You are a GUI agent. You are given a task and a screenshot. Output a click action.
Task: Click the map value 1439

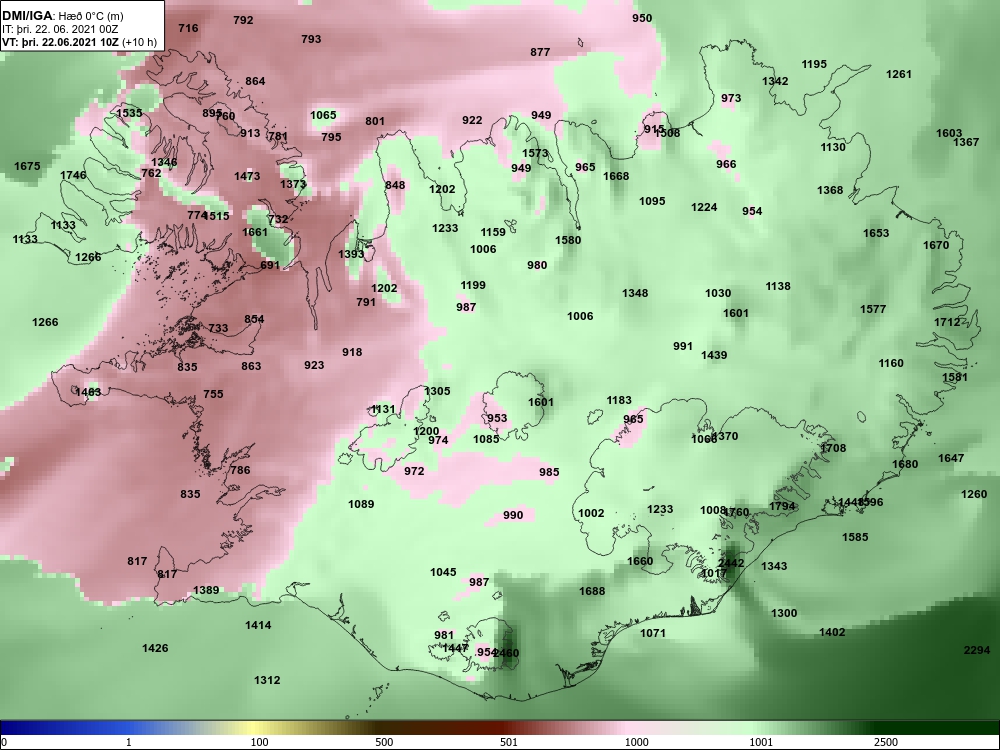pos(714,355)
